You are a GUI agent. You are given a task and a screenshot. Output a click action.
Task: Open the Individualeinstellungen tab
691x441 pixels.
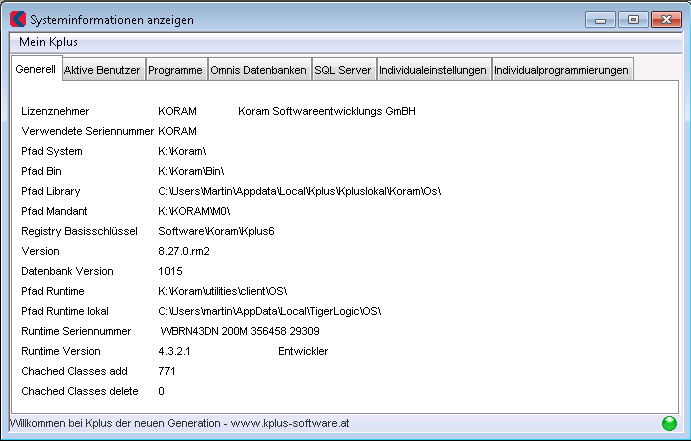(432, 70)
